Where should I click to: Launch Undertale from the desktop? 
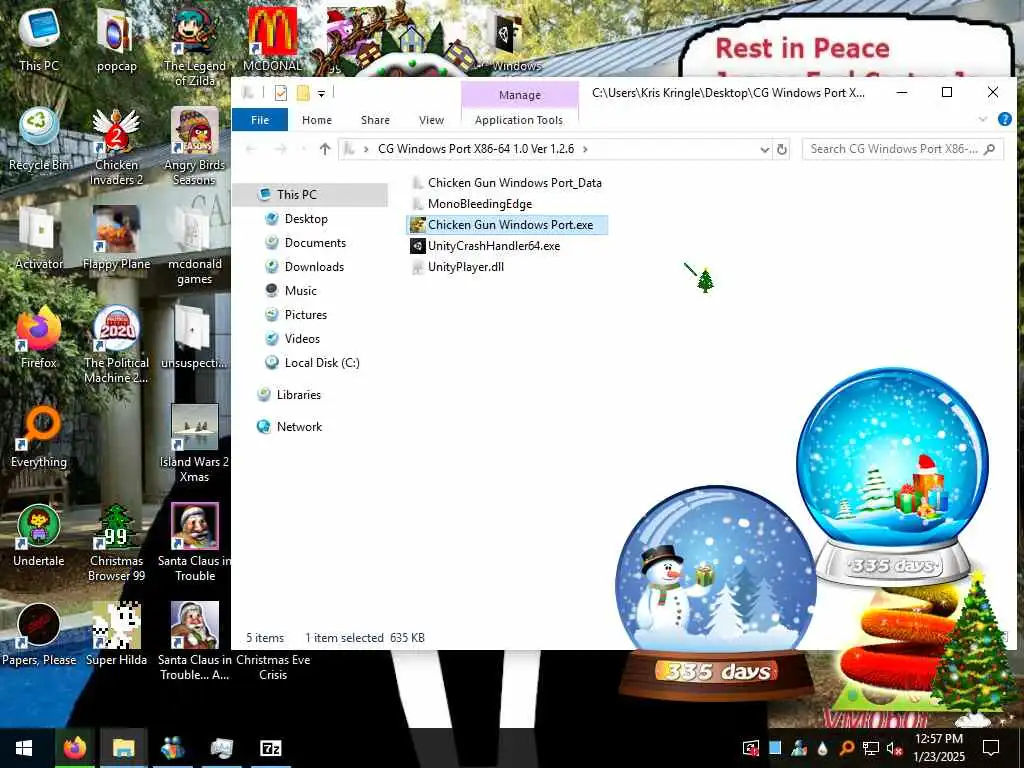point(39,536)
